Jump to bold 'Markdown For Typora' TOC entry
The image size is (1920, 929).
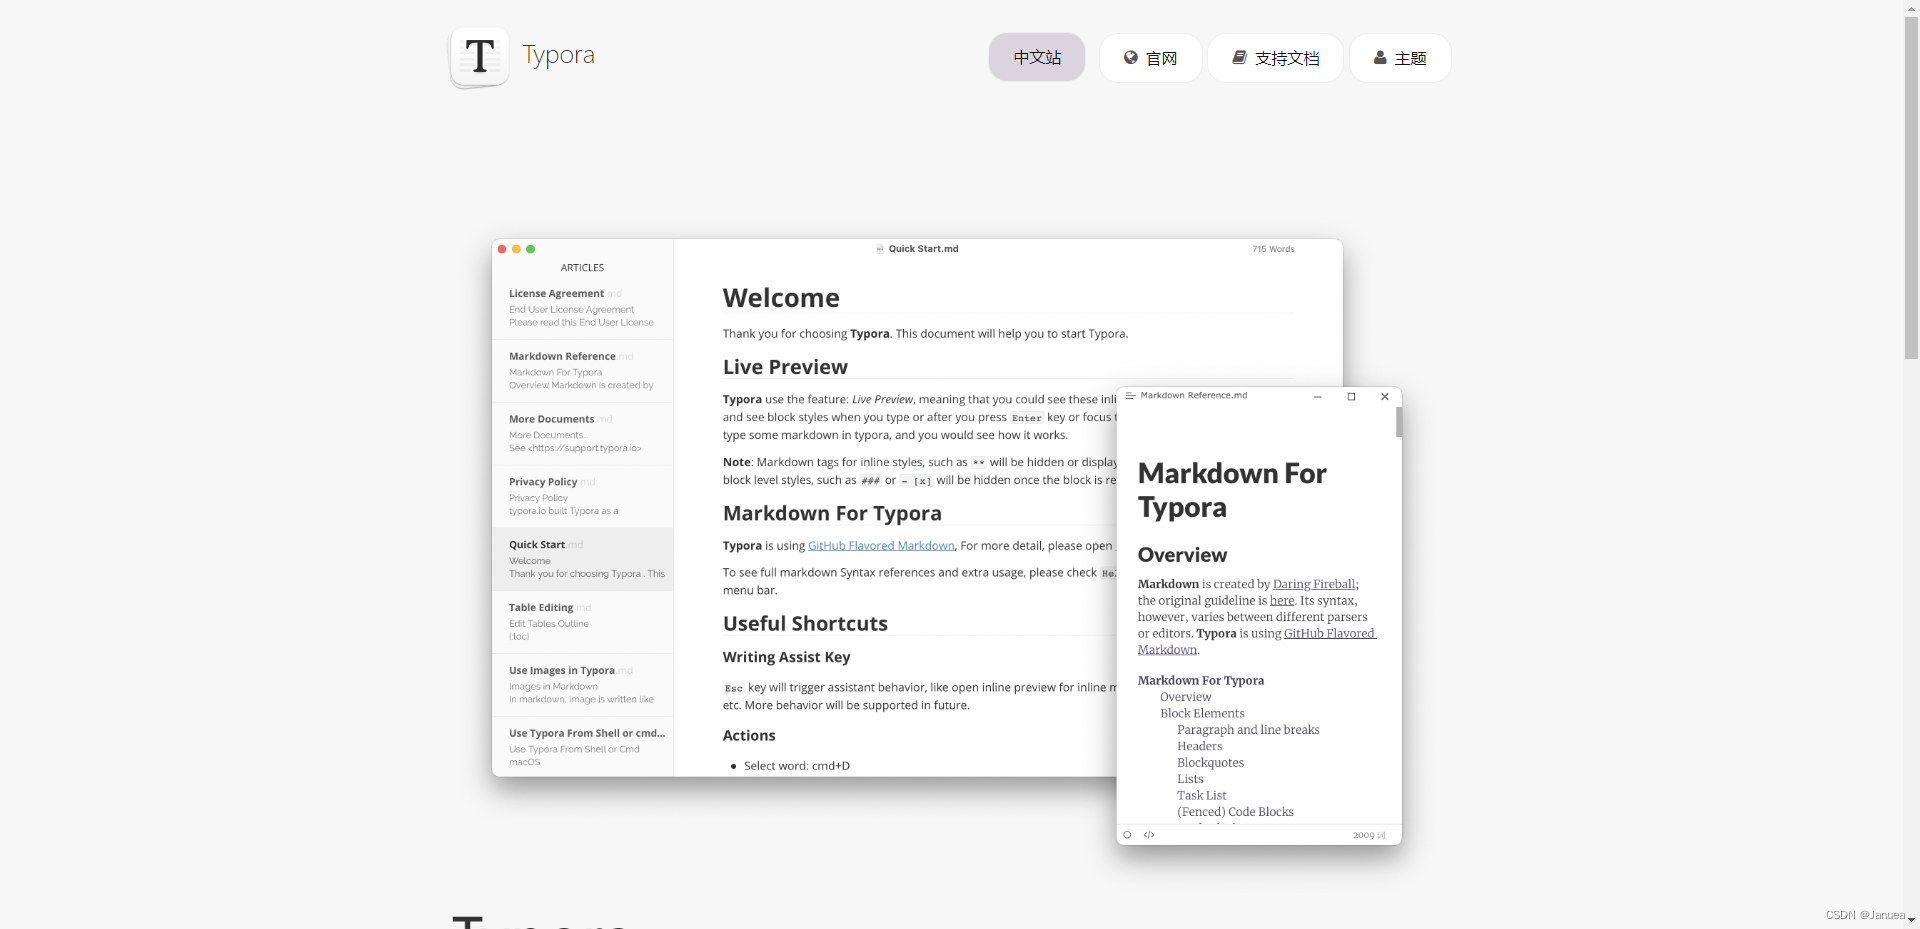1201,681
